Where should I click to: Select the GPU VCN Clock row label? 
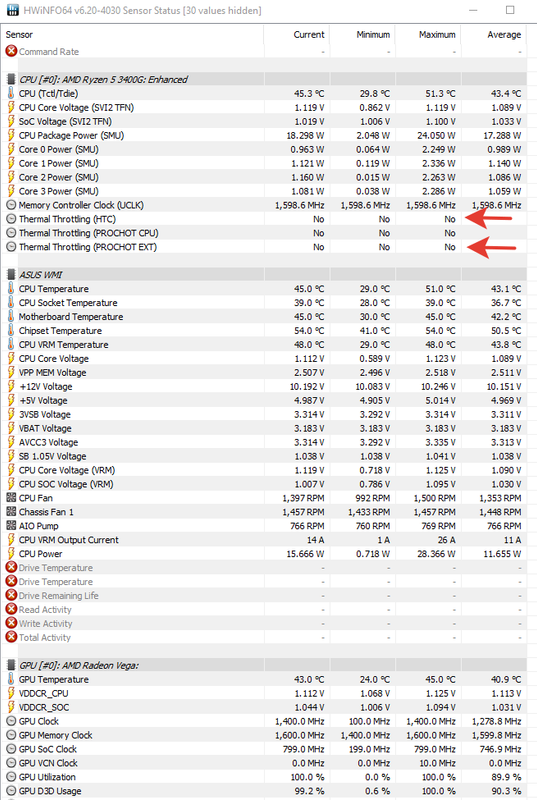48,763
